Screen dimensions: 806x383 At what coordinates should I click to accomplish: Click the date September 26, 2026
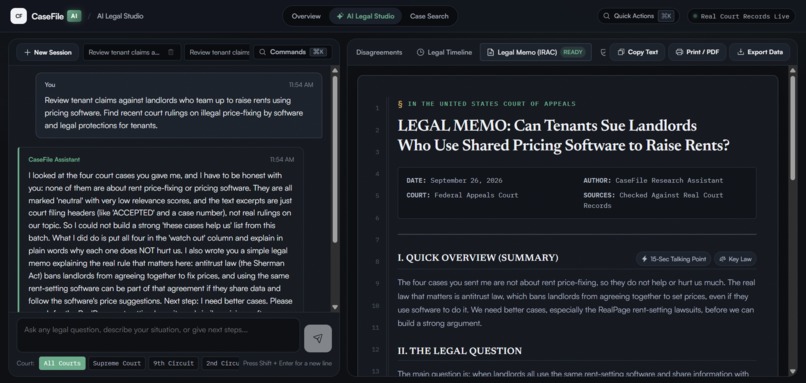click(x=466, y=180)
